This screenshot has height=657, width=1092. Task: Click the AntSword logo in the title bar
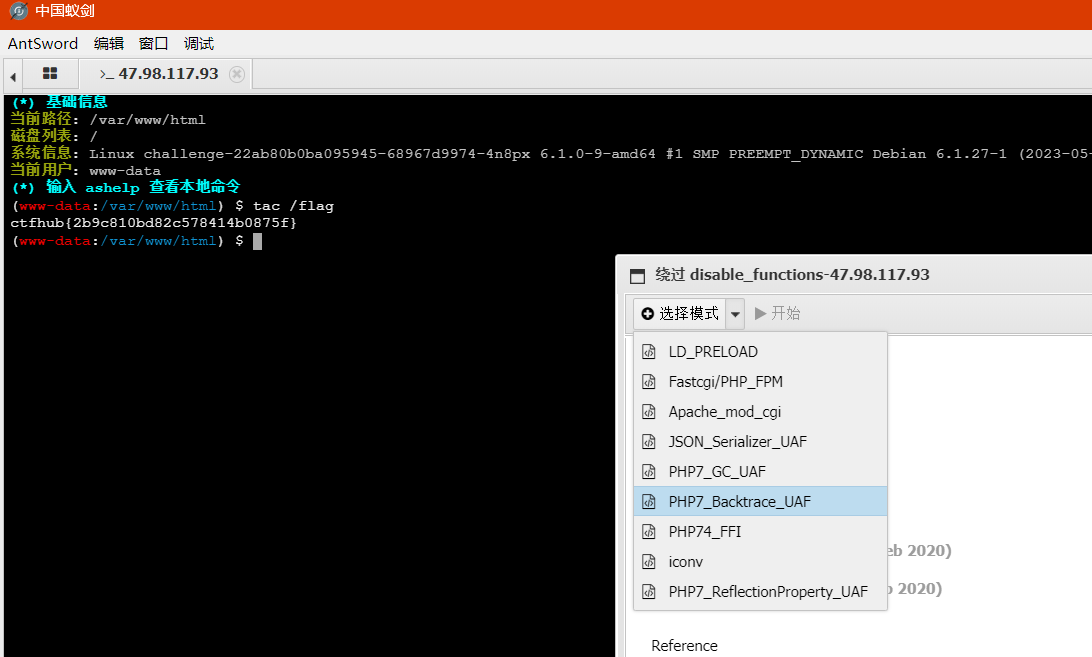(x=18, y=12)
